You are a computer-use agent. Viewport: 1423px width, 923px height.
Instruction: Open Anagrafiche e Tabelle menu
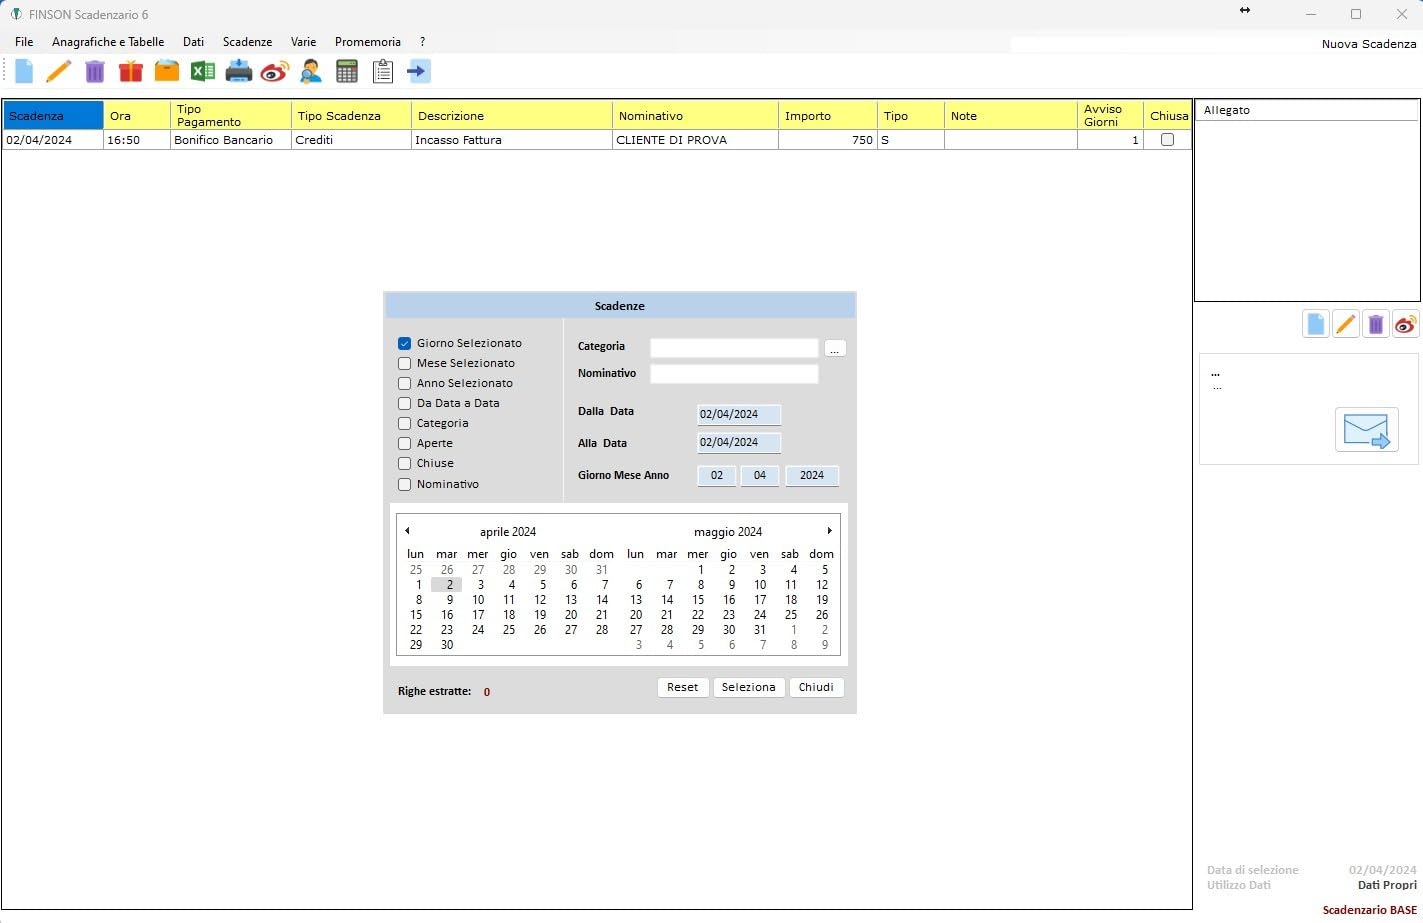108,42
